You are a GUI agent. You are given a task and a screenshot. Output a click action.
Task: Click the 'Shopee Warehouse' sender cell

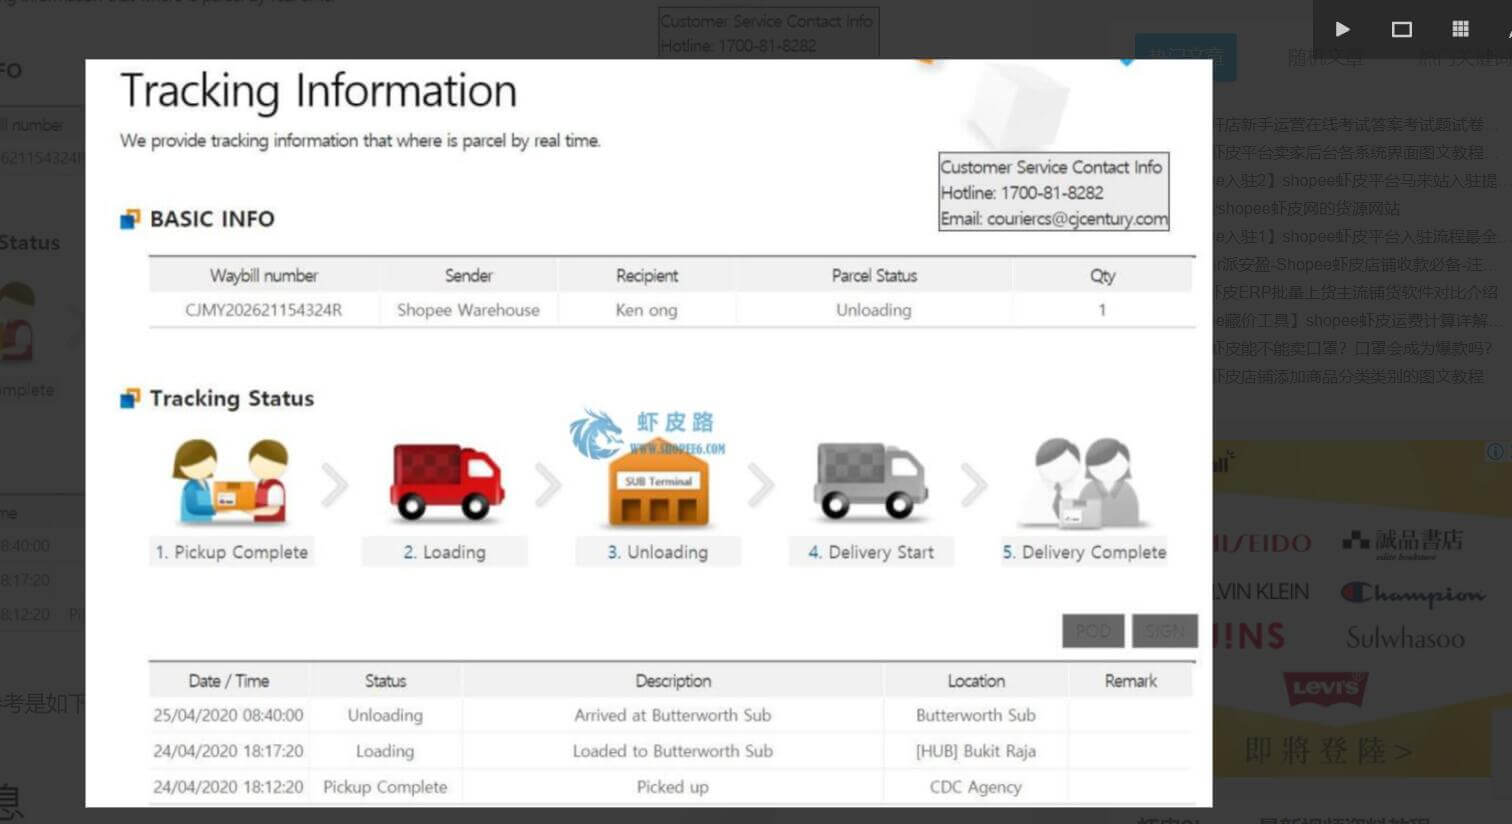(468, 310)
